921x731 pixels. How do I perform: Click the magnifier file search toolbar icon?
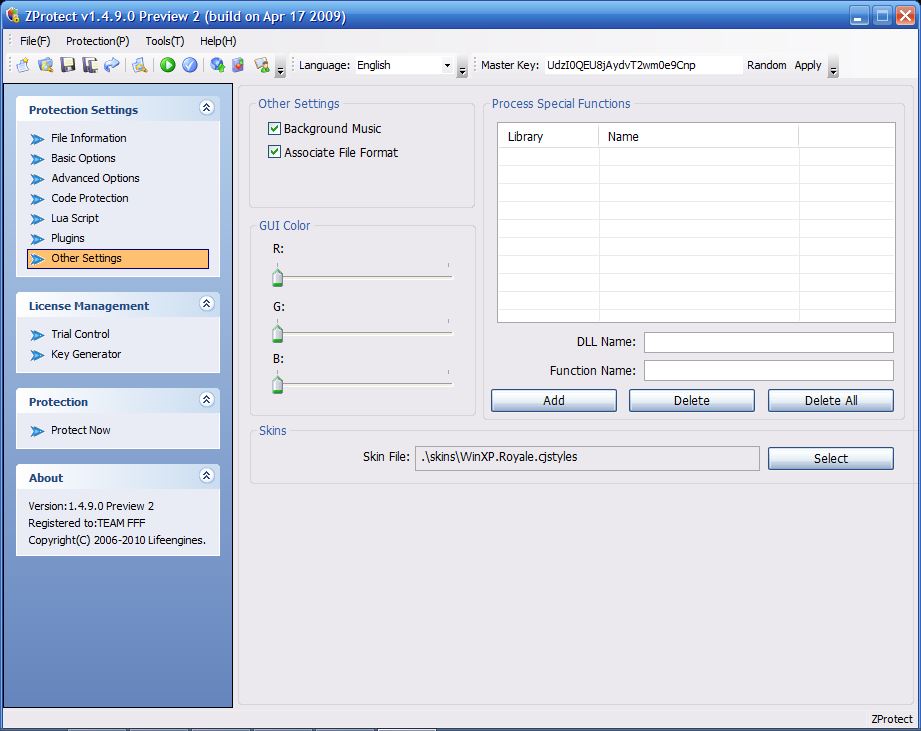pyautogui.click(x=139, y=65)
